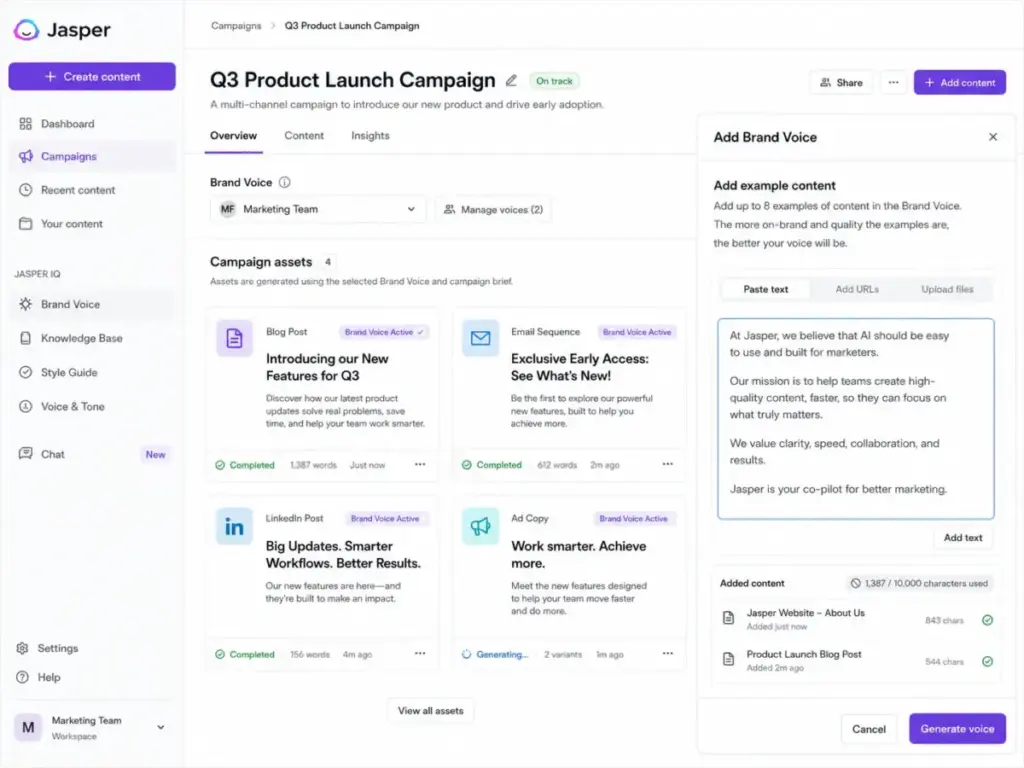Image resolution: width=1024 pixels, height=768 pixels.
Task: Click '1,387 / 10,000 characters used' counter
Action: [x=919, y=583]
